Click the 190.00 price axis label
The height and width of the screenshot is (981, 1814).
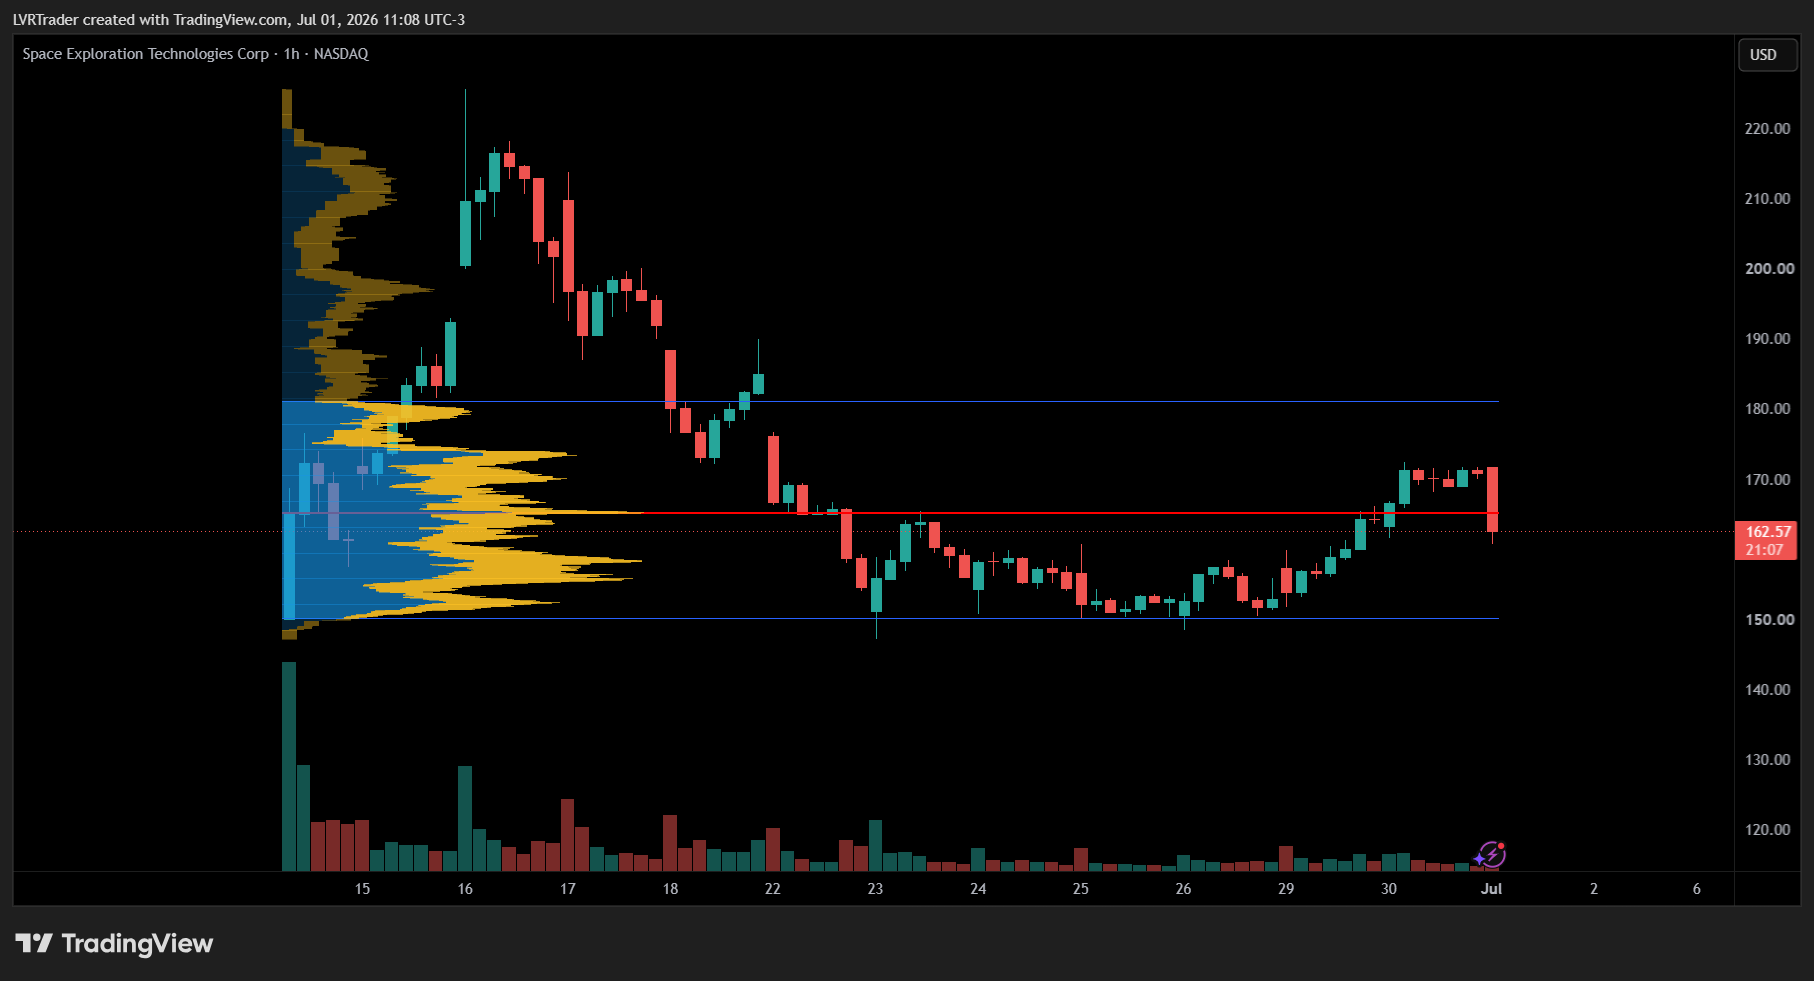click(x=1767, y=338)
